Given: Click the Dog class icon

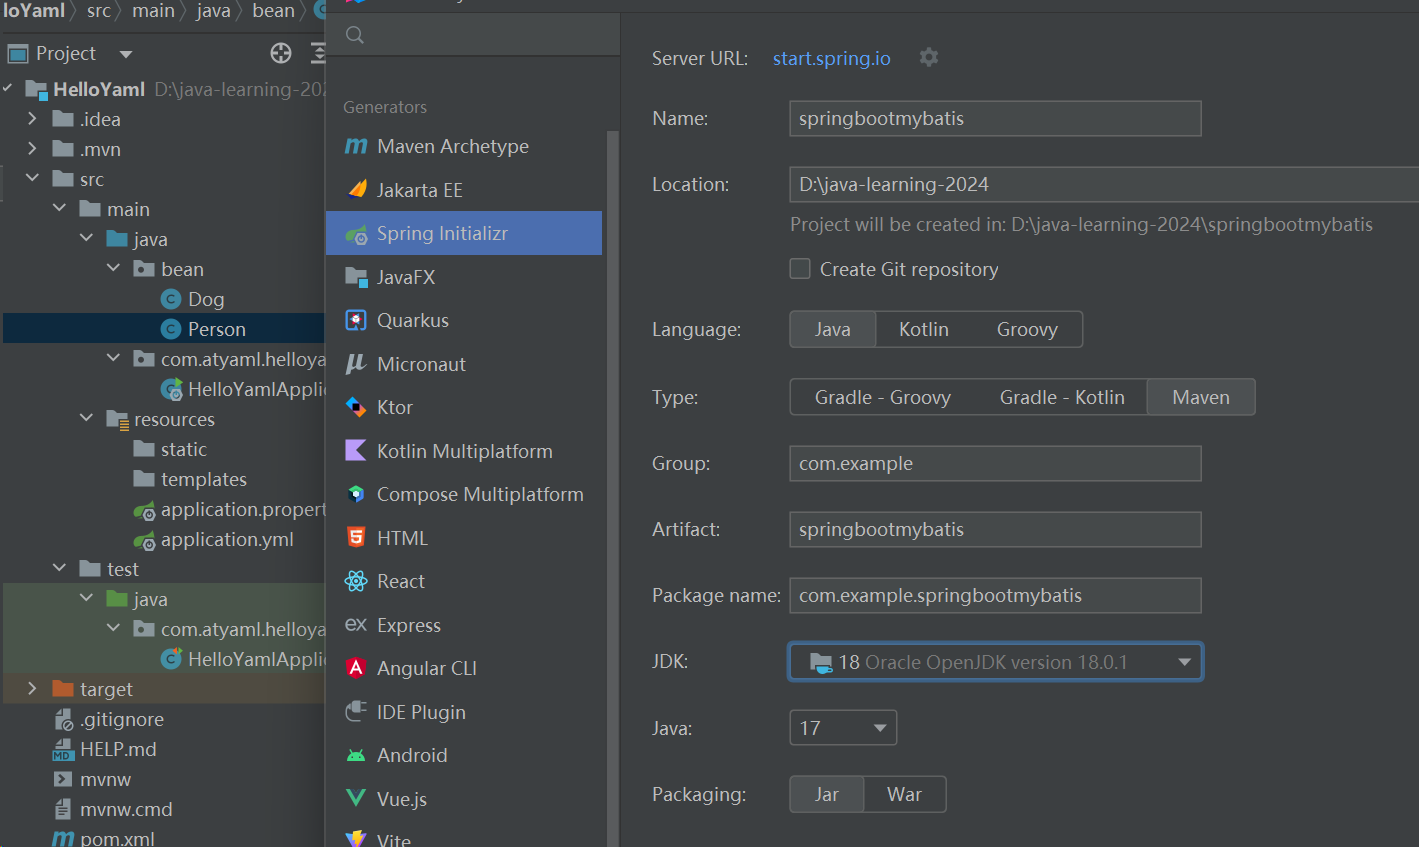Looking at the screenshot, I should 171,299.
